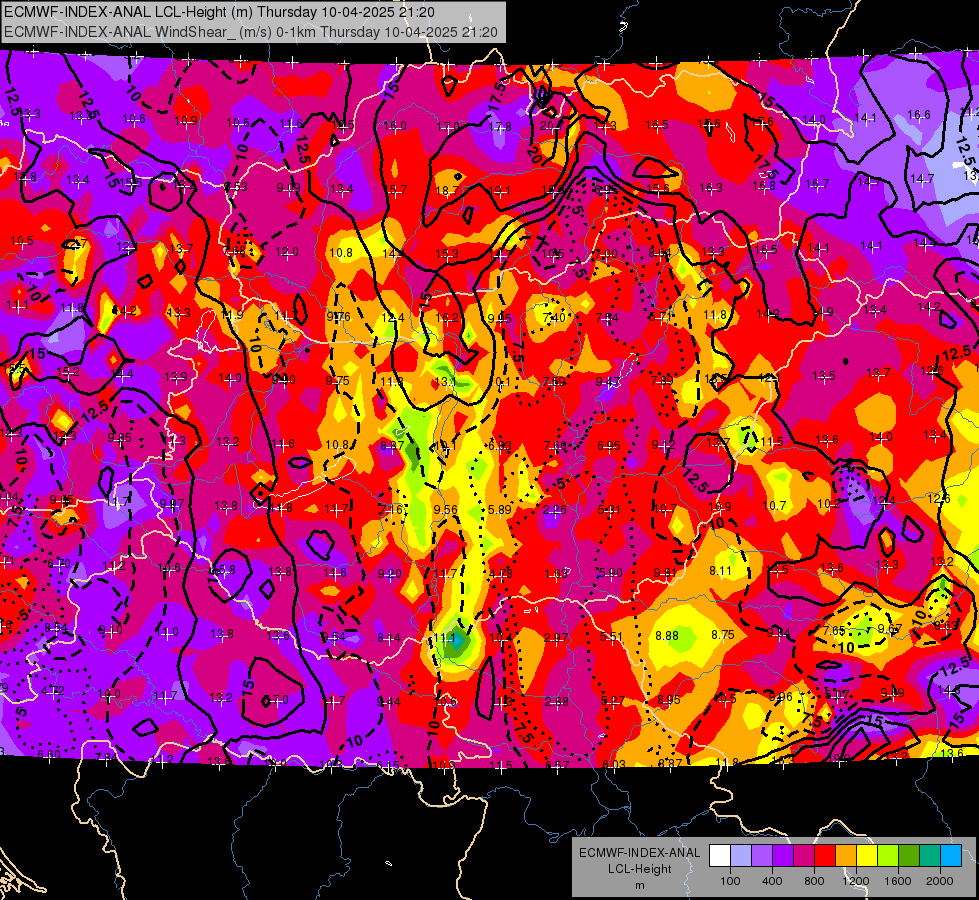979x900 pixels.
Task: Click the grid value 1.63
Action: 555,574
